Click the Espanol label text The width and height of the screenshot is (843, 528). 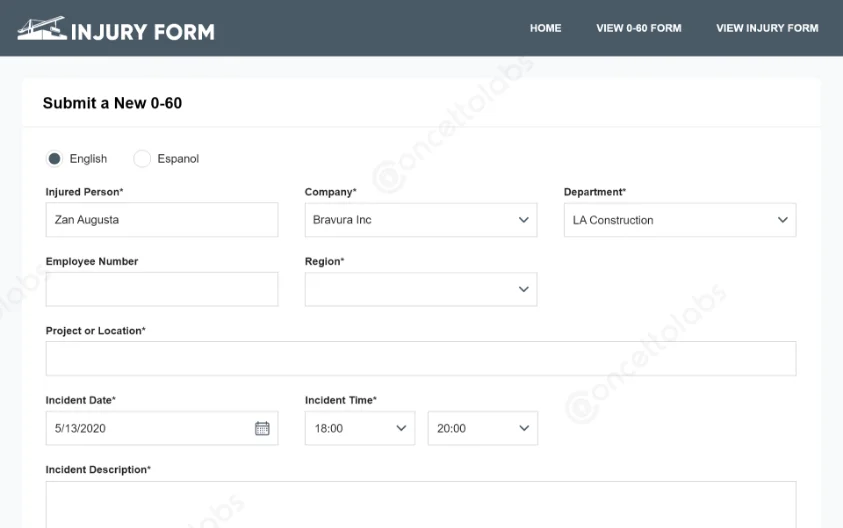click(x=178, y=159)
